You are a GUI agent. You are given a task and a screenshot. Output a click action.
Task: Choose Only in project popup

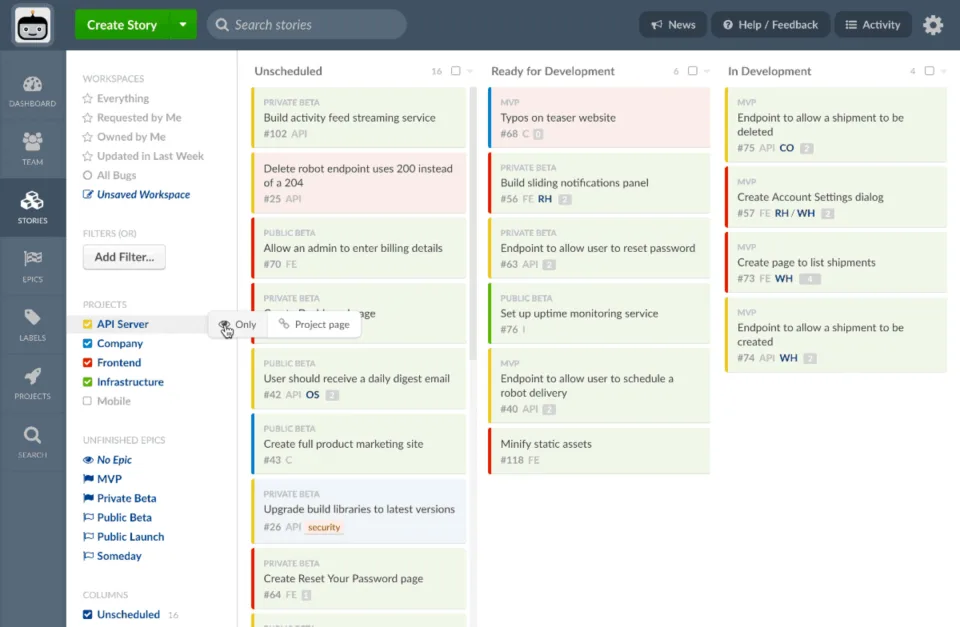(x=238, y=325)
